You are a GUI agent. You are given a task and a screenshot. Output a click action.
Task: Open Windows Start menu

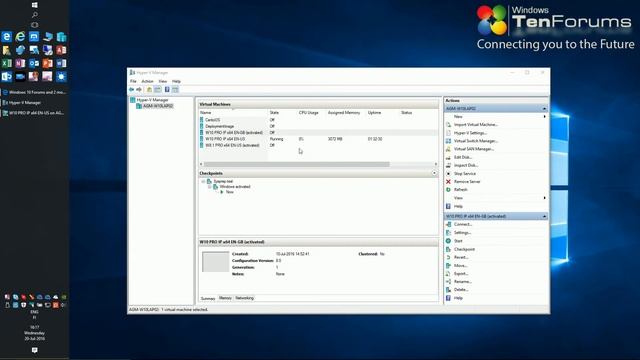(35, 5)
